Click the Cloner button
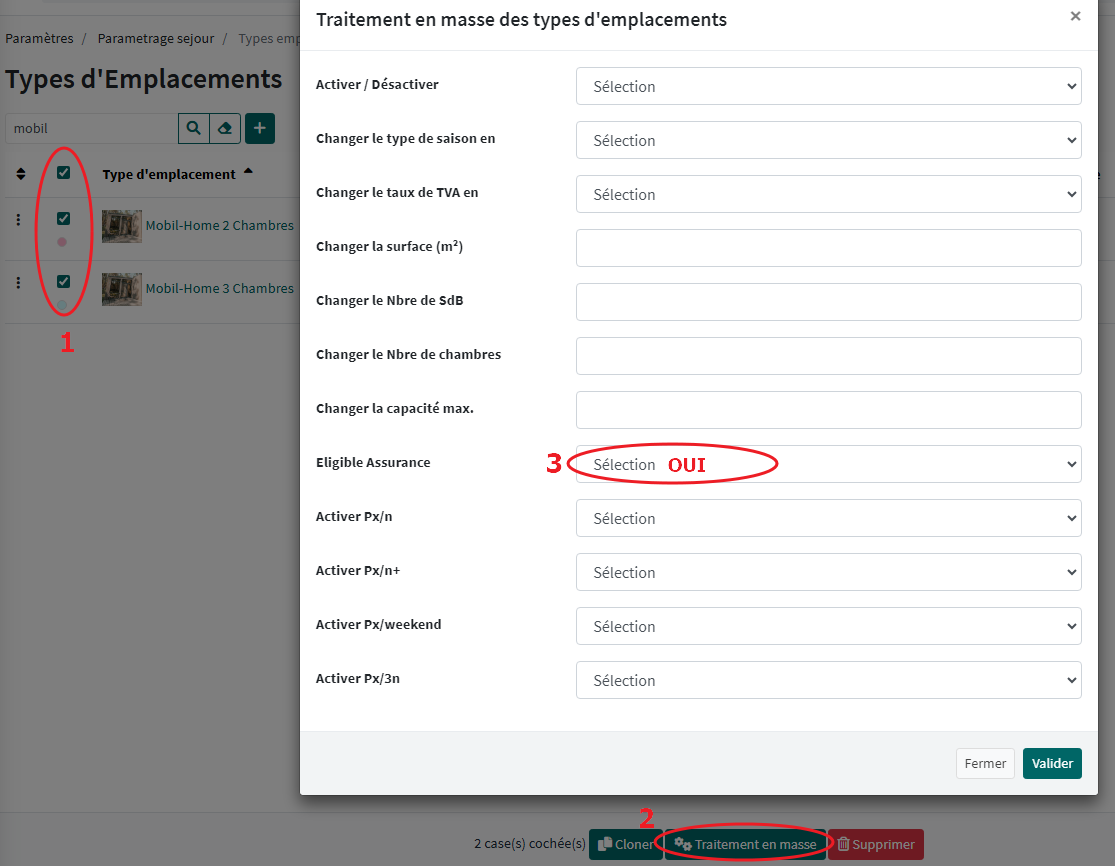Viewport: 1115px width, 866px height. 625,844
